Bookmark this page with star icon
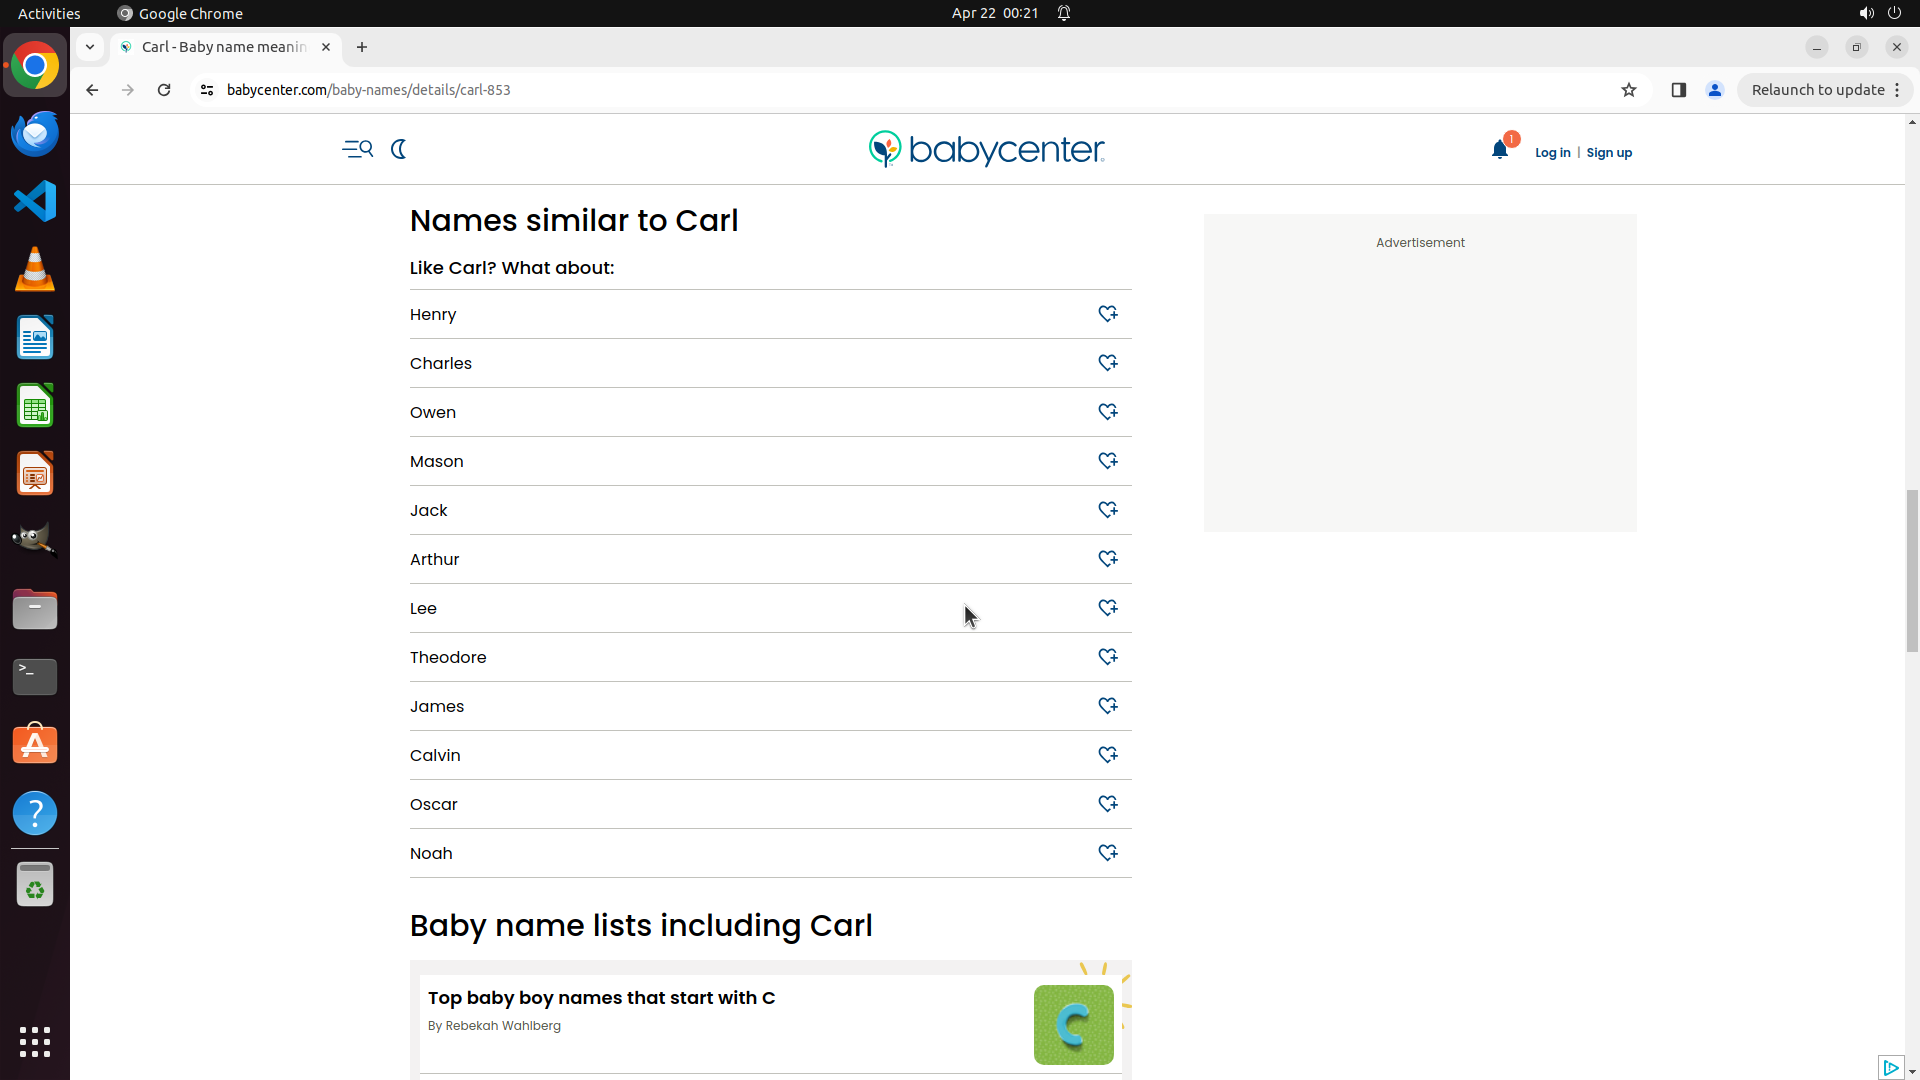The height and width of the screenshot is (1080, 1920). coord(1629,90)
